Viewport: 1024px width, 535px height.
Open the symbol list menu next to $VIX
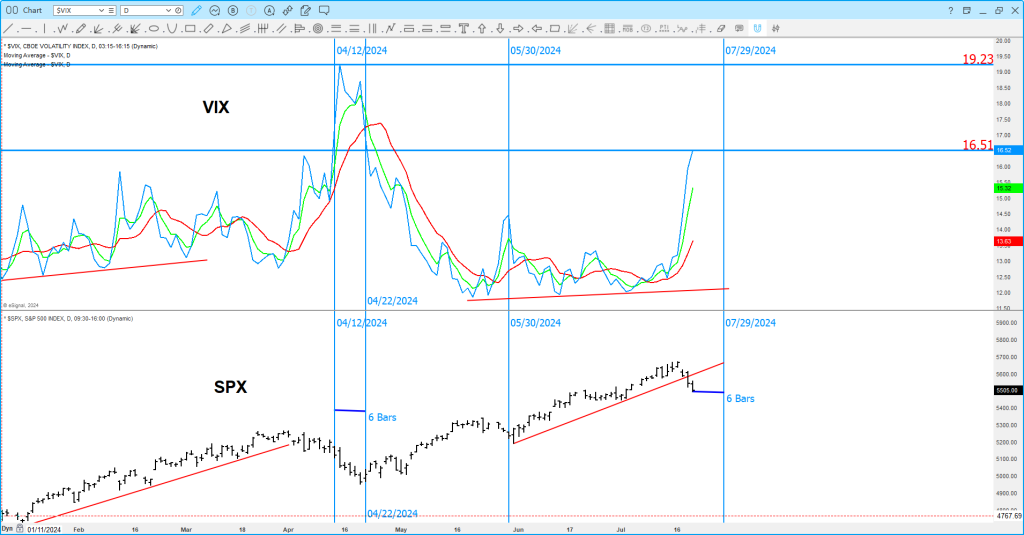point(112,10)
